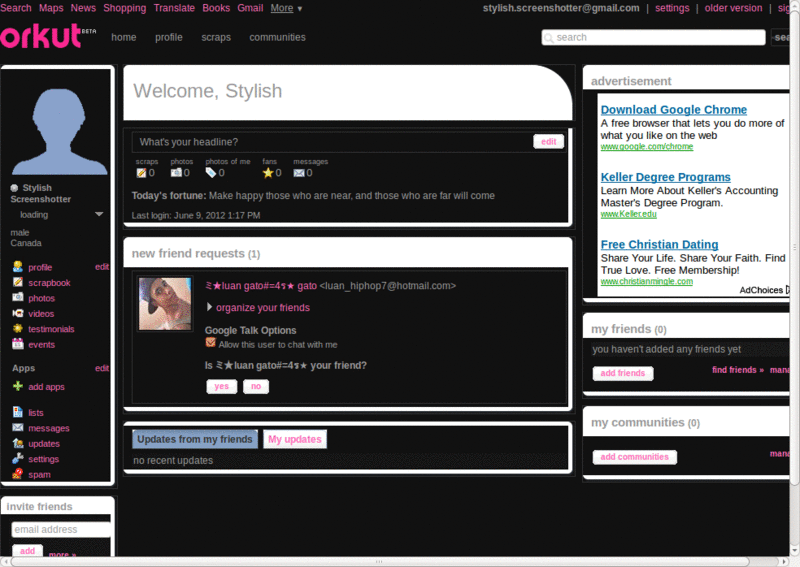
Task: Open Download Google Chrome ad link
Action: (673, 110)
